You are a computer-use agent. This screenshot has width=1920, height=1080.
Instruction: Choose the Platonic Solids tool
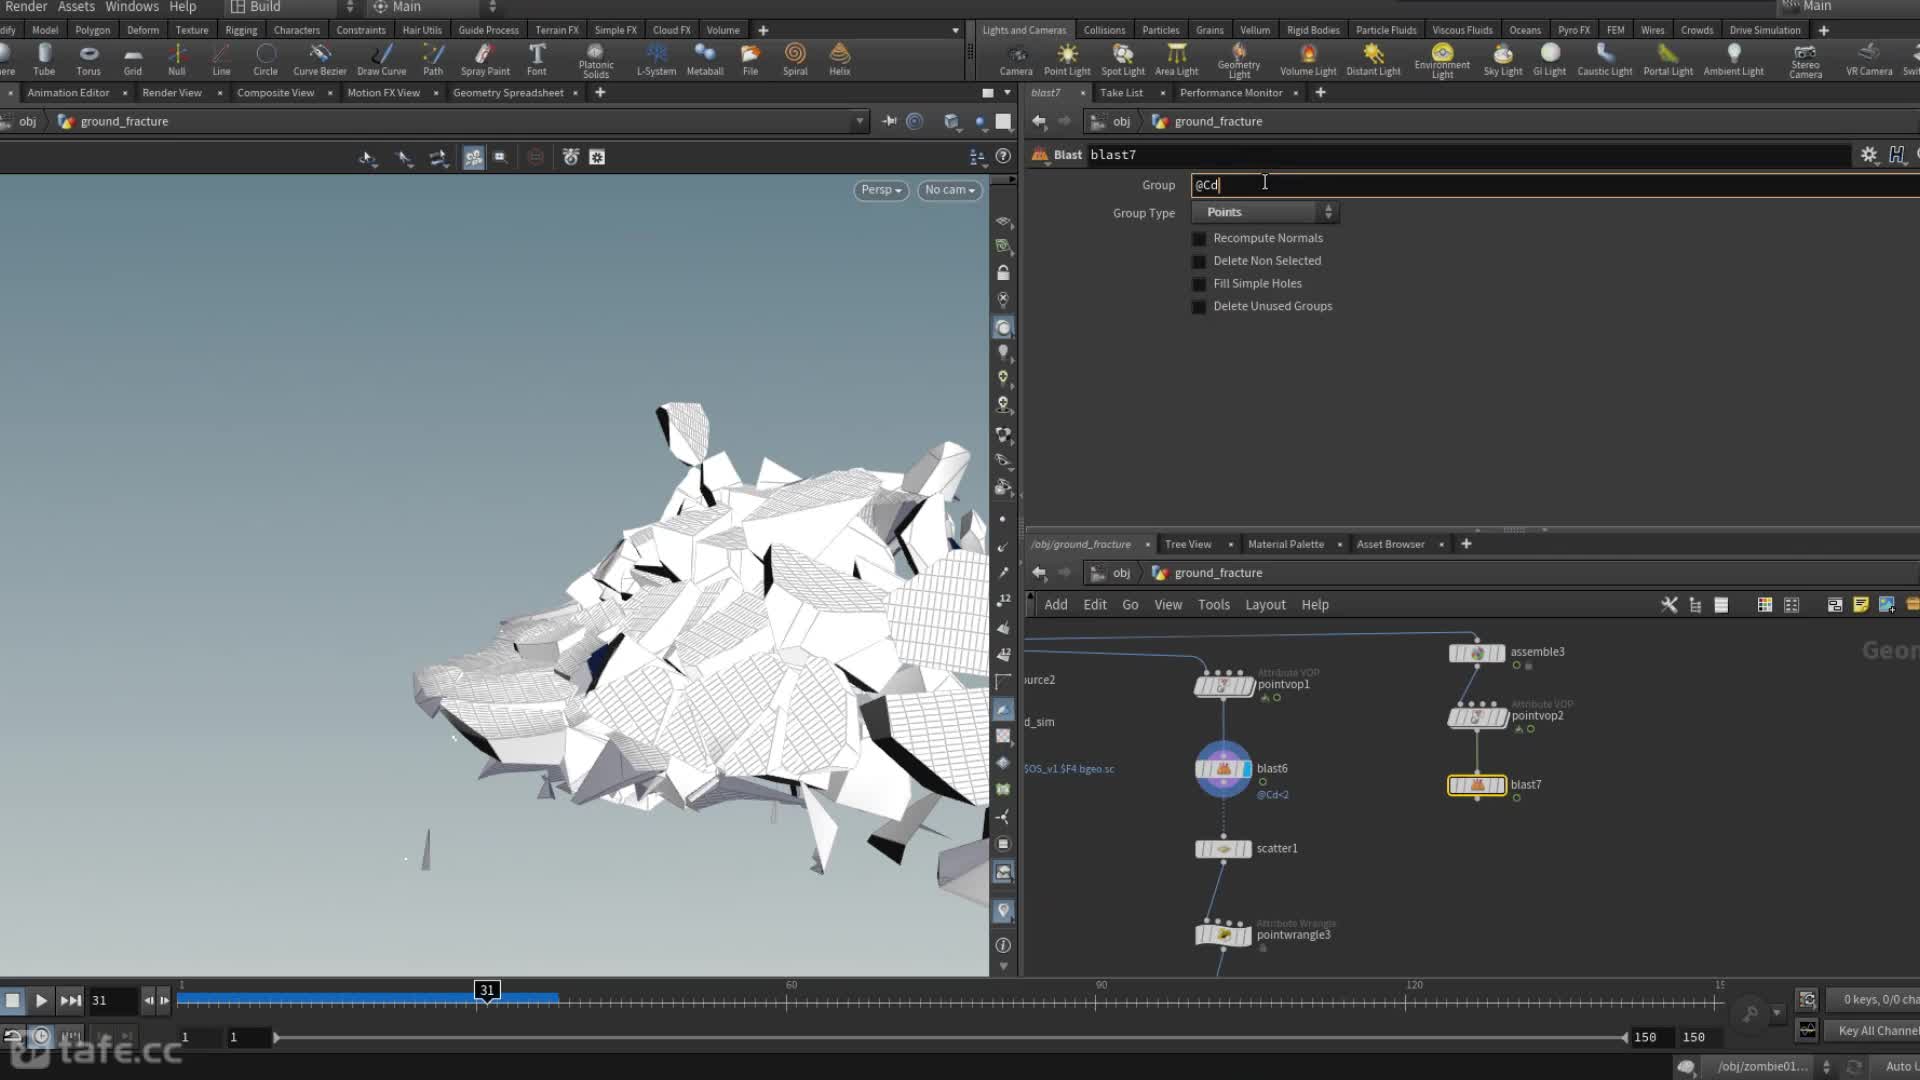pos(596,60)
